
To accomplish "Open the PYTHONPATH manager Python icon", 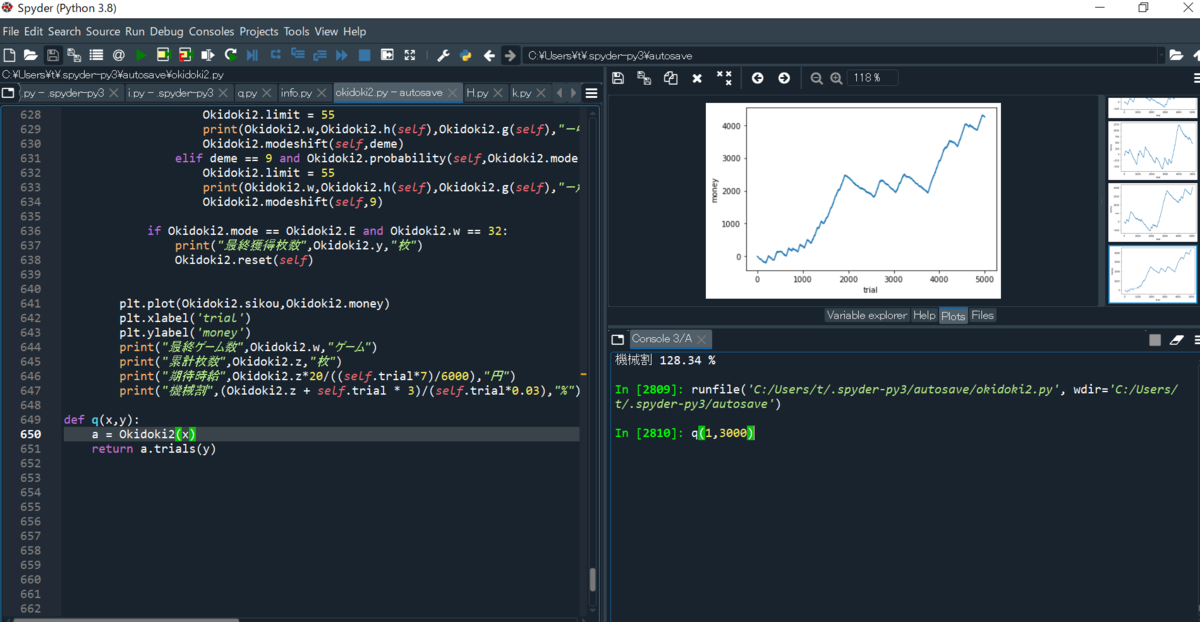I will pyautogui.click(x=465, y=55).
